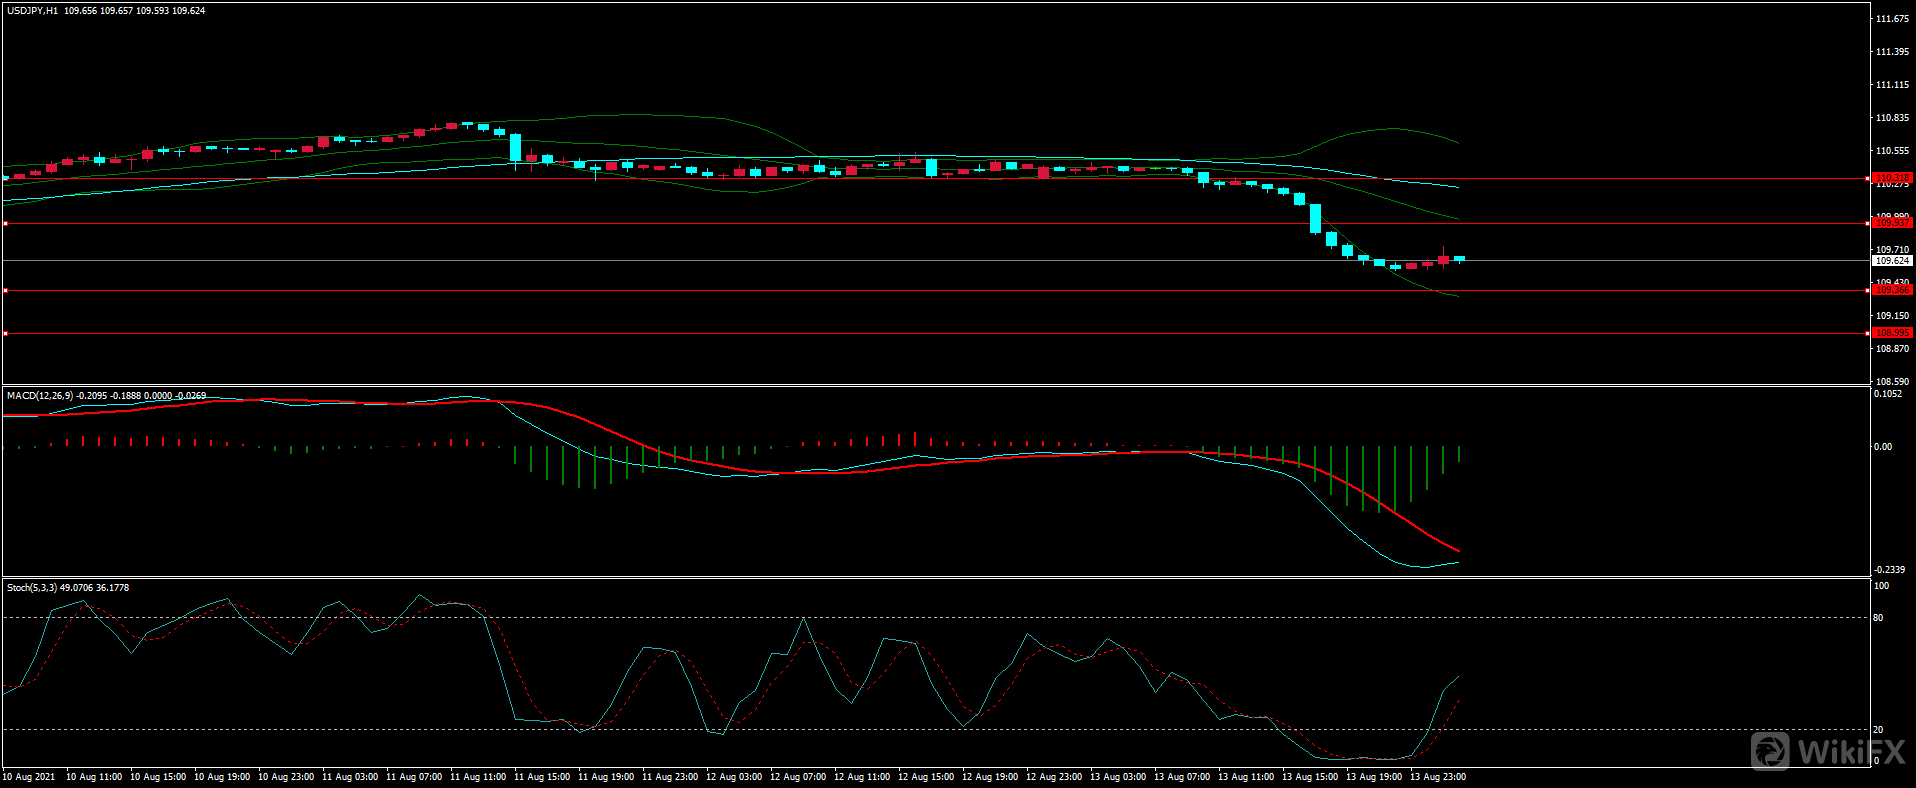The height and width of the screenshot is (788, 1916).
Task: Click the 11 Aug 15:00 time label
Action: tap(541, 777)
